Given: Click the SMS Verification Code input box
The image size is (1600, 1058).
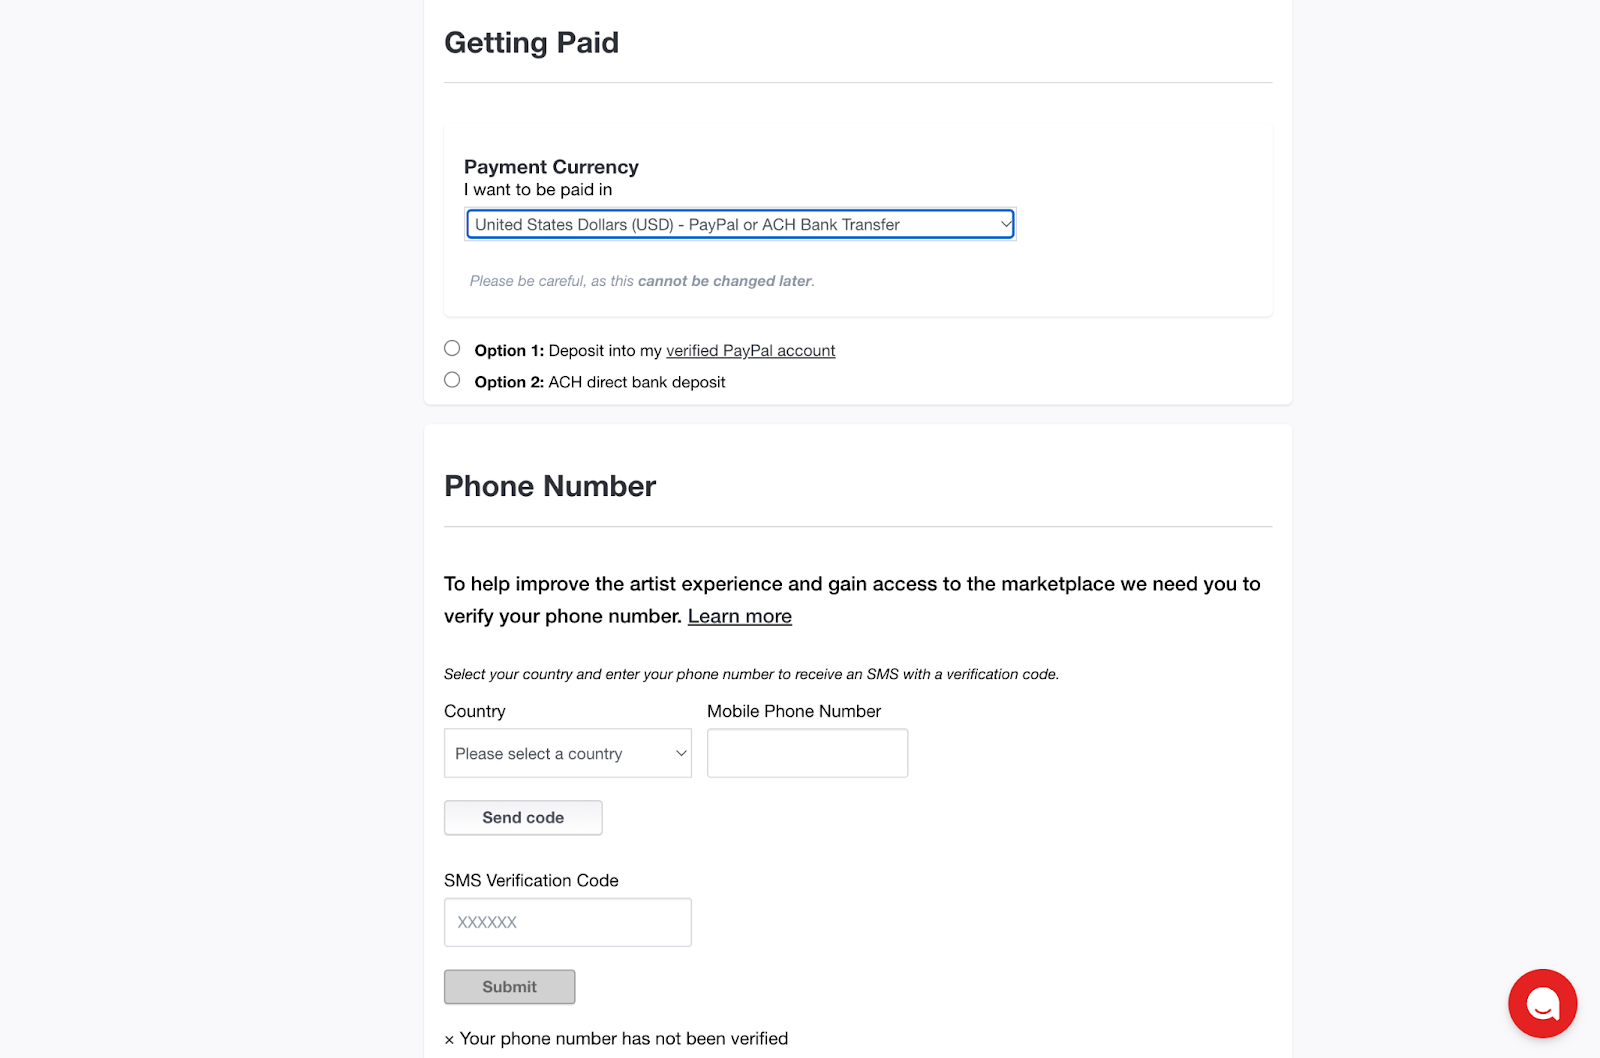Looking at the screenshot, I should click(x=567, y=921).
